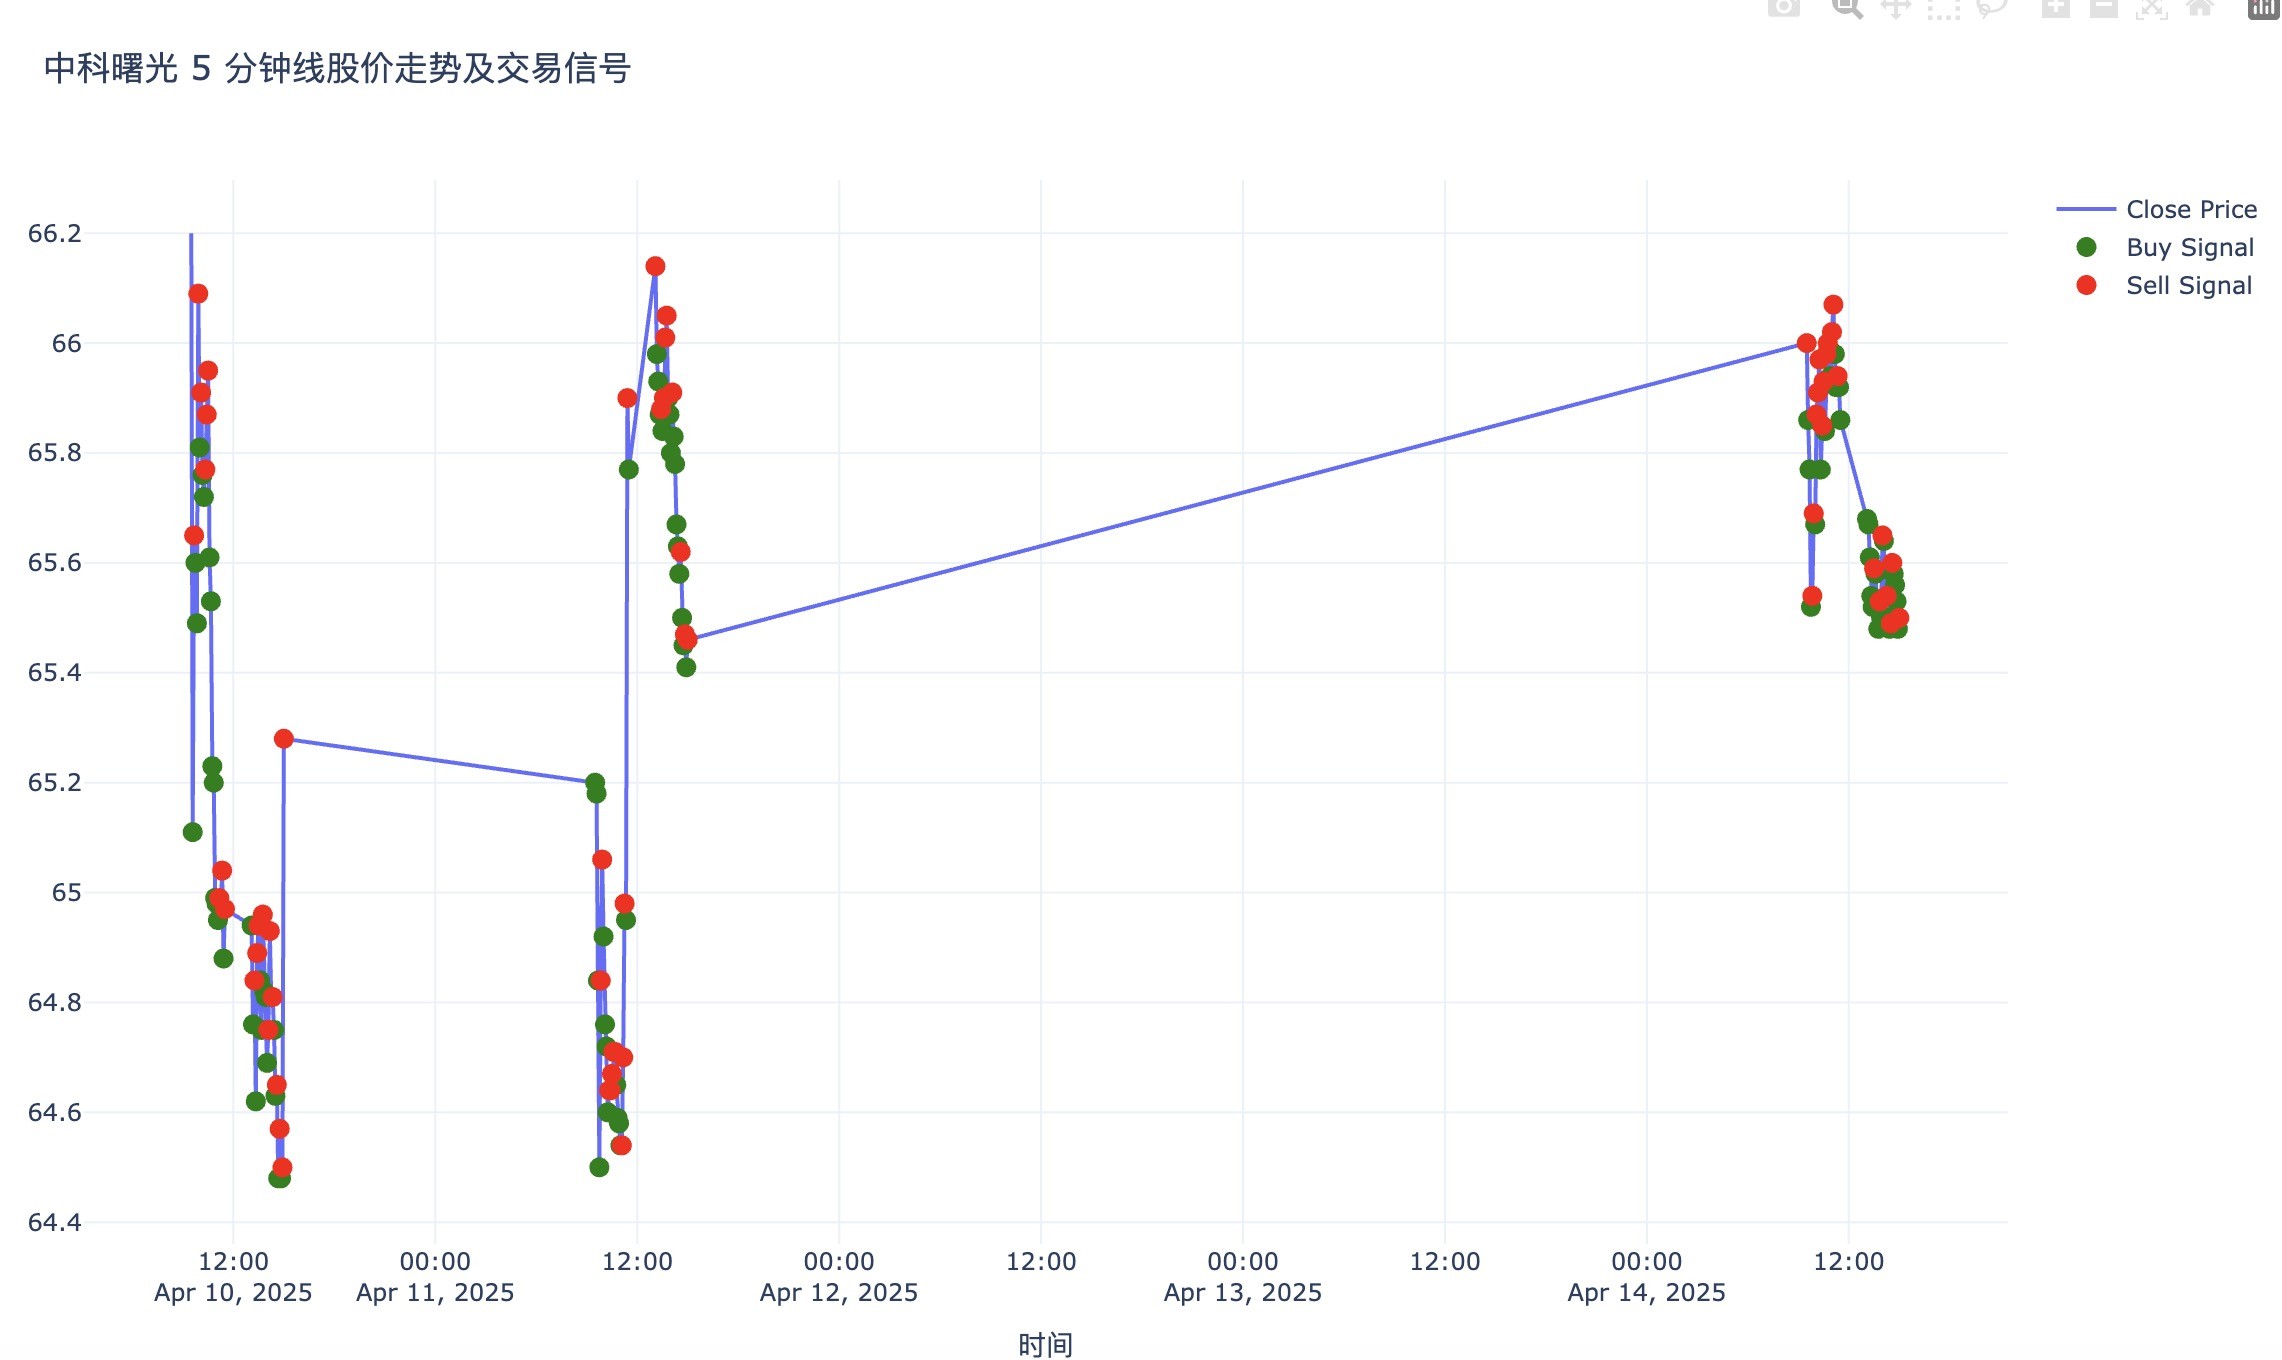Screen dimensions: 2282x1360
Task: Click the lowest buy signal on Apr 11 morning
Action: click(599, 1167)
